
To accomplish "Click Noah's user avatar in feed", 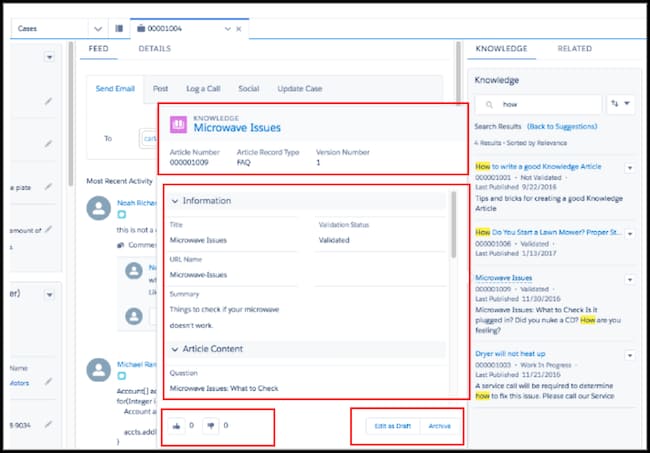I will [x=98, y=207].
